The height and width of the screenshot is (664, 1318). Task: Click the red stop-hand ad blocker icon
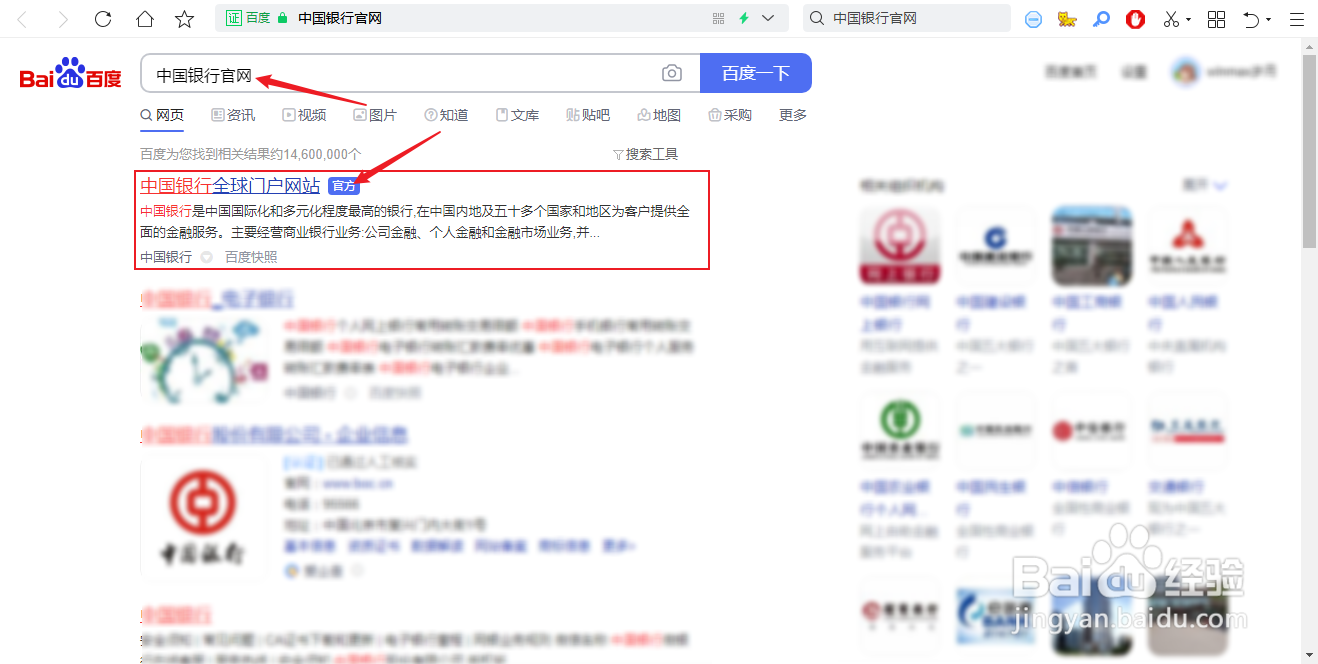[1135, 19]
